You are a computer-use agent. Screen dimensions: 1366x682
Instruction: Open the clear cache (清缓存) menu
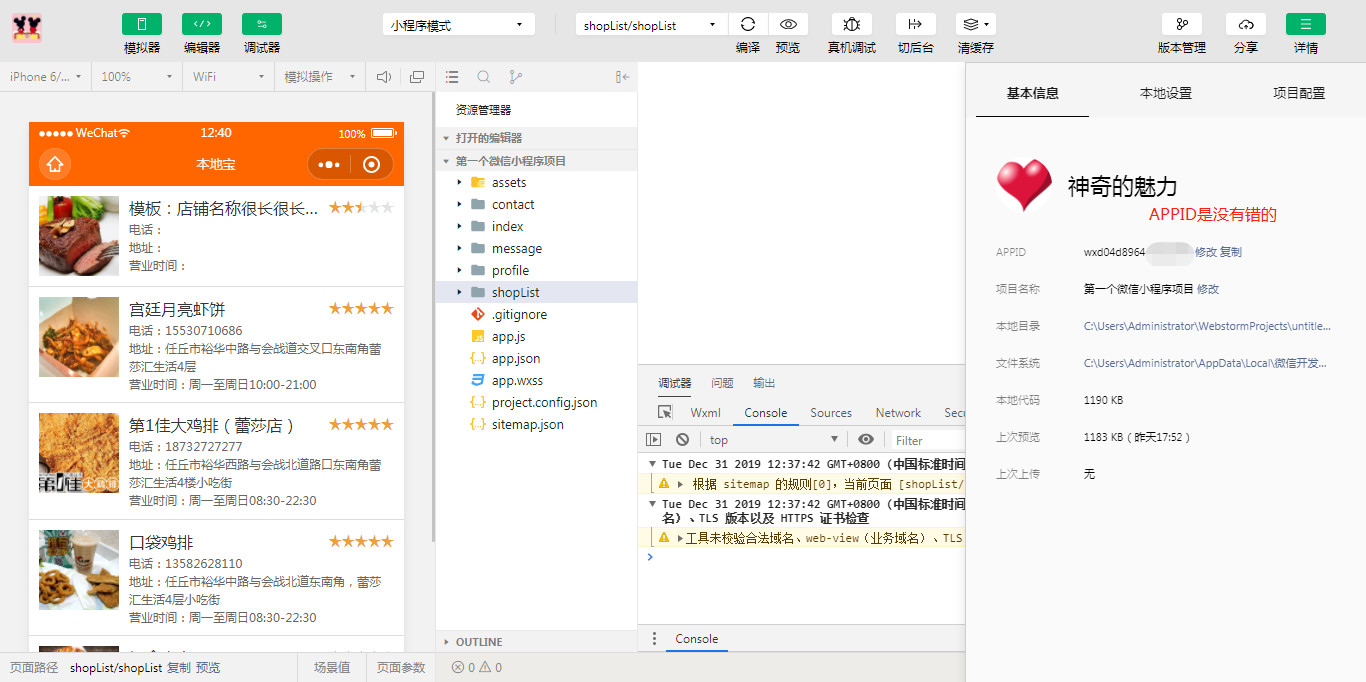tap(975, 24)
